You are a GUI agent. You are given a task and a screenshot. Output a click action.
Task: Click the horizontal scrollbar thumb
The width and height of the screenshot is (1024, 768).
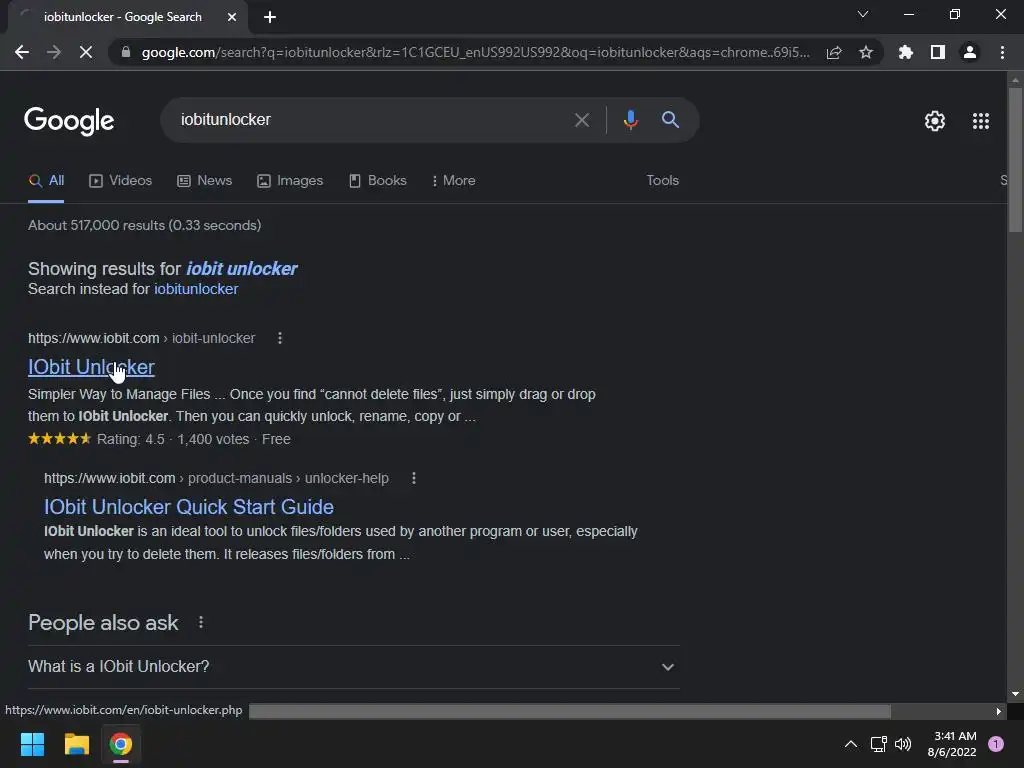click(x=569, y=711)
